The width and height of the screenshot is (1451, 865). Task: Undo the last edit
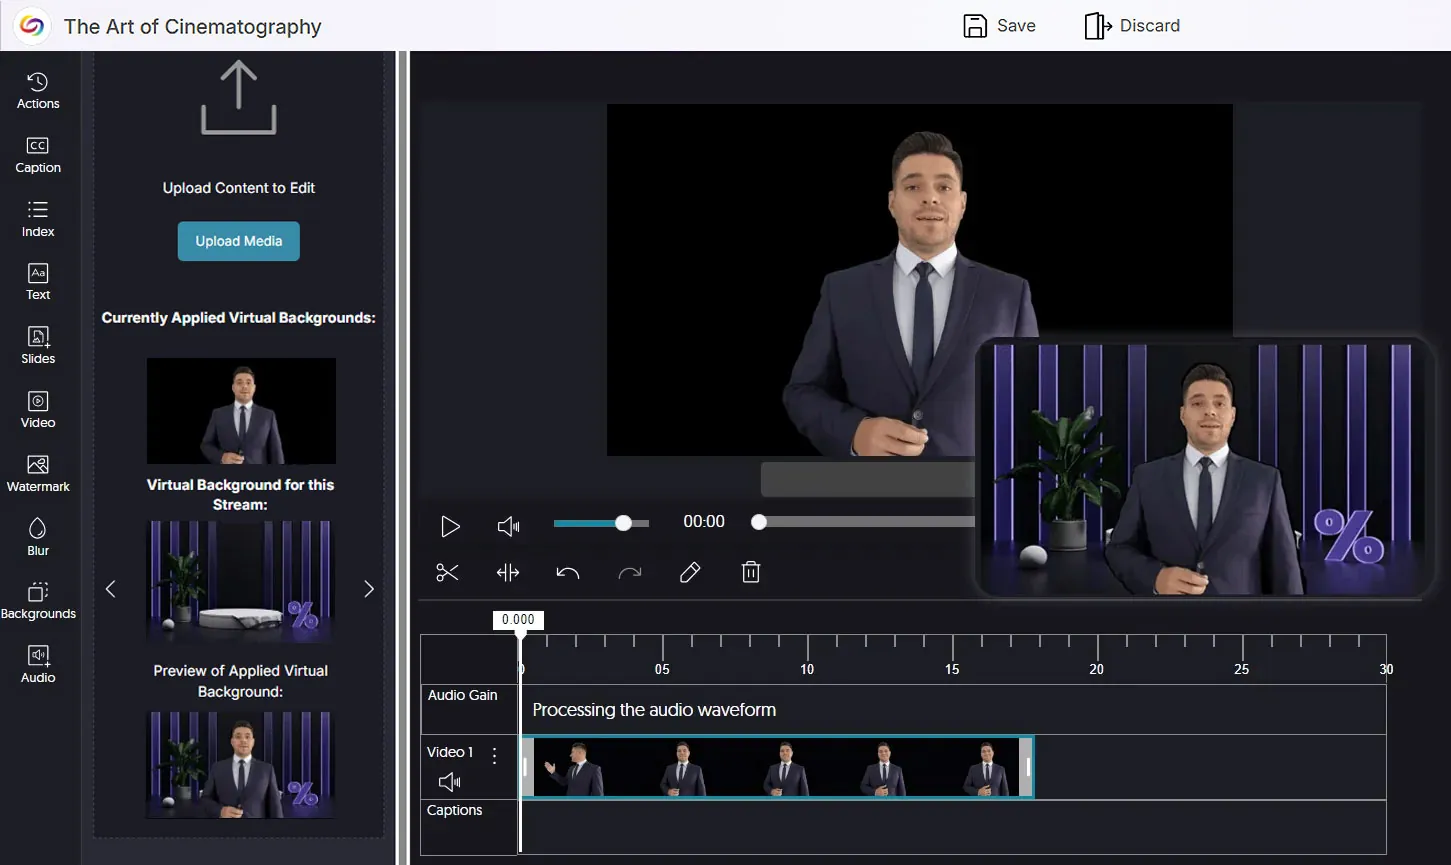[568, 572]
